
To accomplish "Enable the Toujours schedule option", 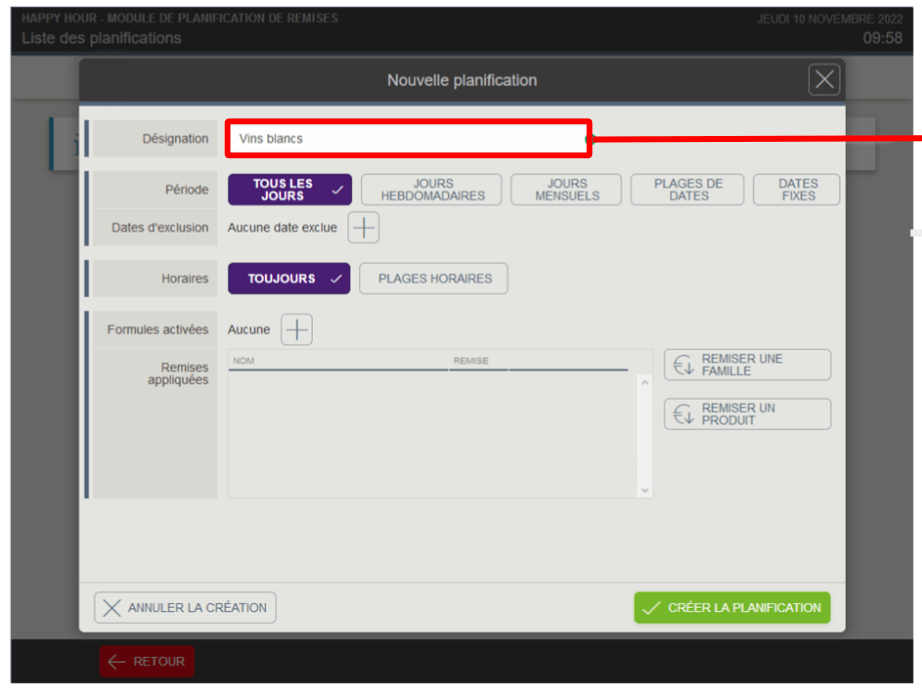I will (x=289, y=279).
